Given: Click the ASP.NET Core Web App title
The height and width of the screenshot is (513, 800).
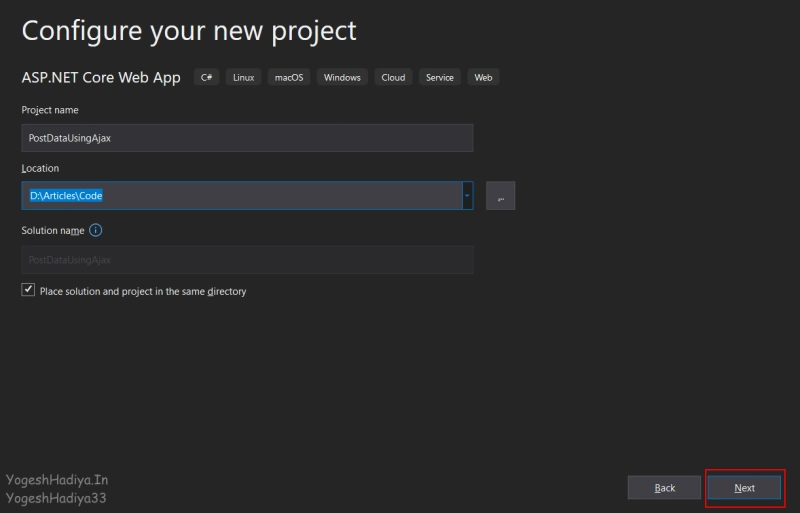Looking at the screenshot, I should 101,78.
